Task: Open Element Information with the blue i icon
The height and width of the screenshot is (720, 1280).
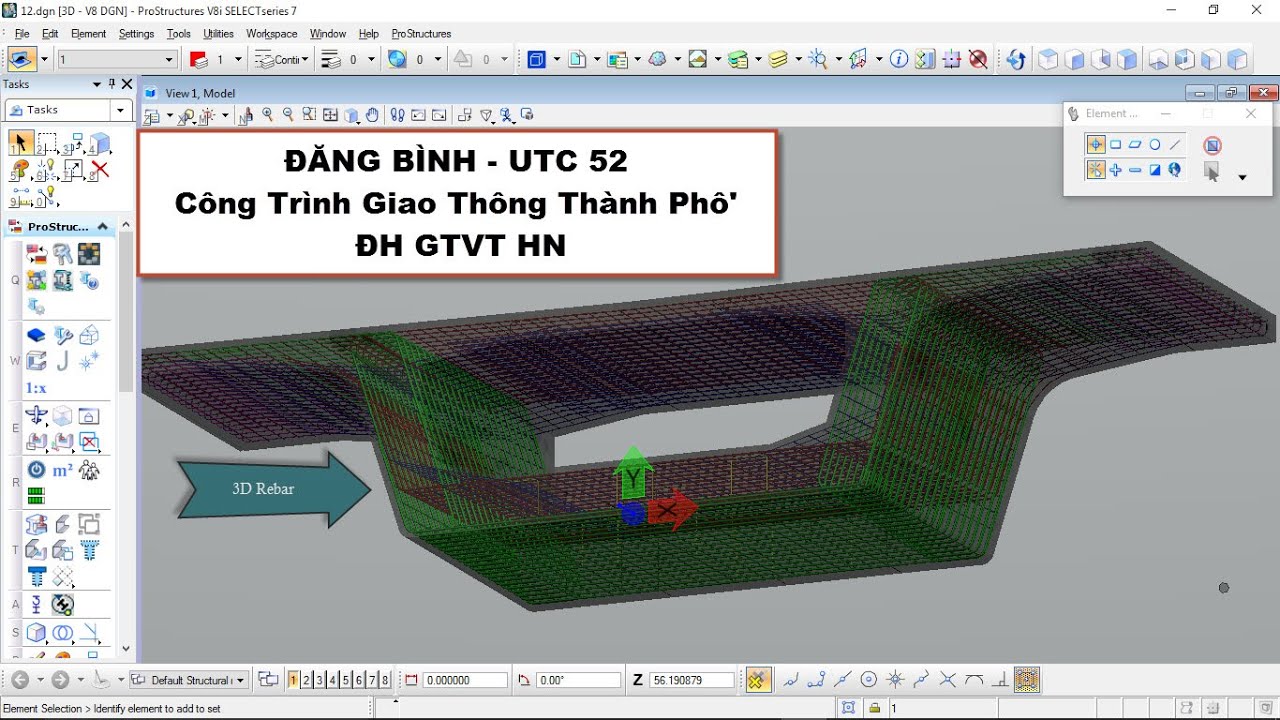Action: [x=898, y=59]
